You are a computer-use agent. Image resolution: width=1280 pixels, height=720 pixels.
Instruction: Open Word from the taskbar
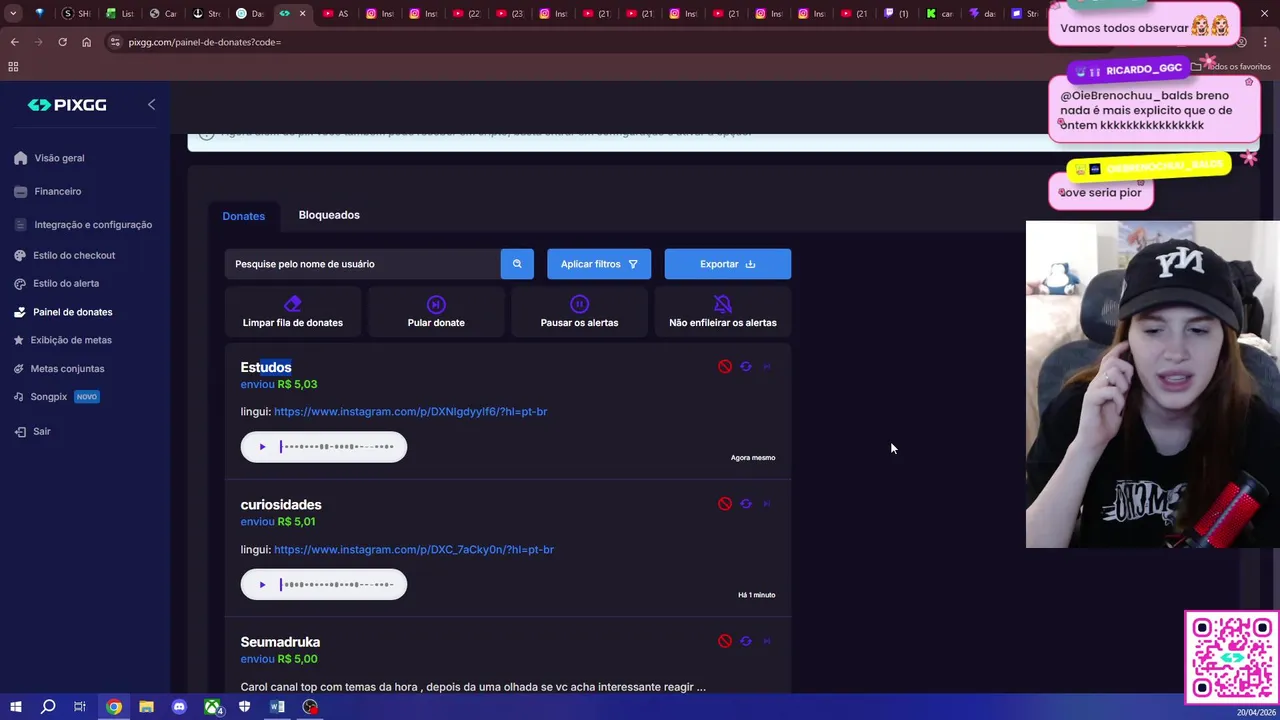coord(277,707)
